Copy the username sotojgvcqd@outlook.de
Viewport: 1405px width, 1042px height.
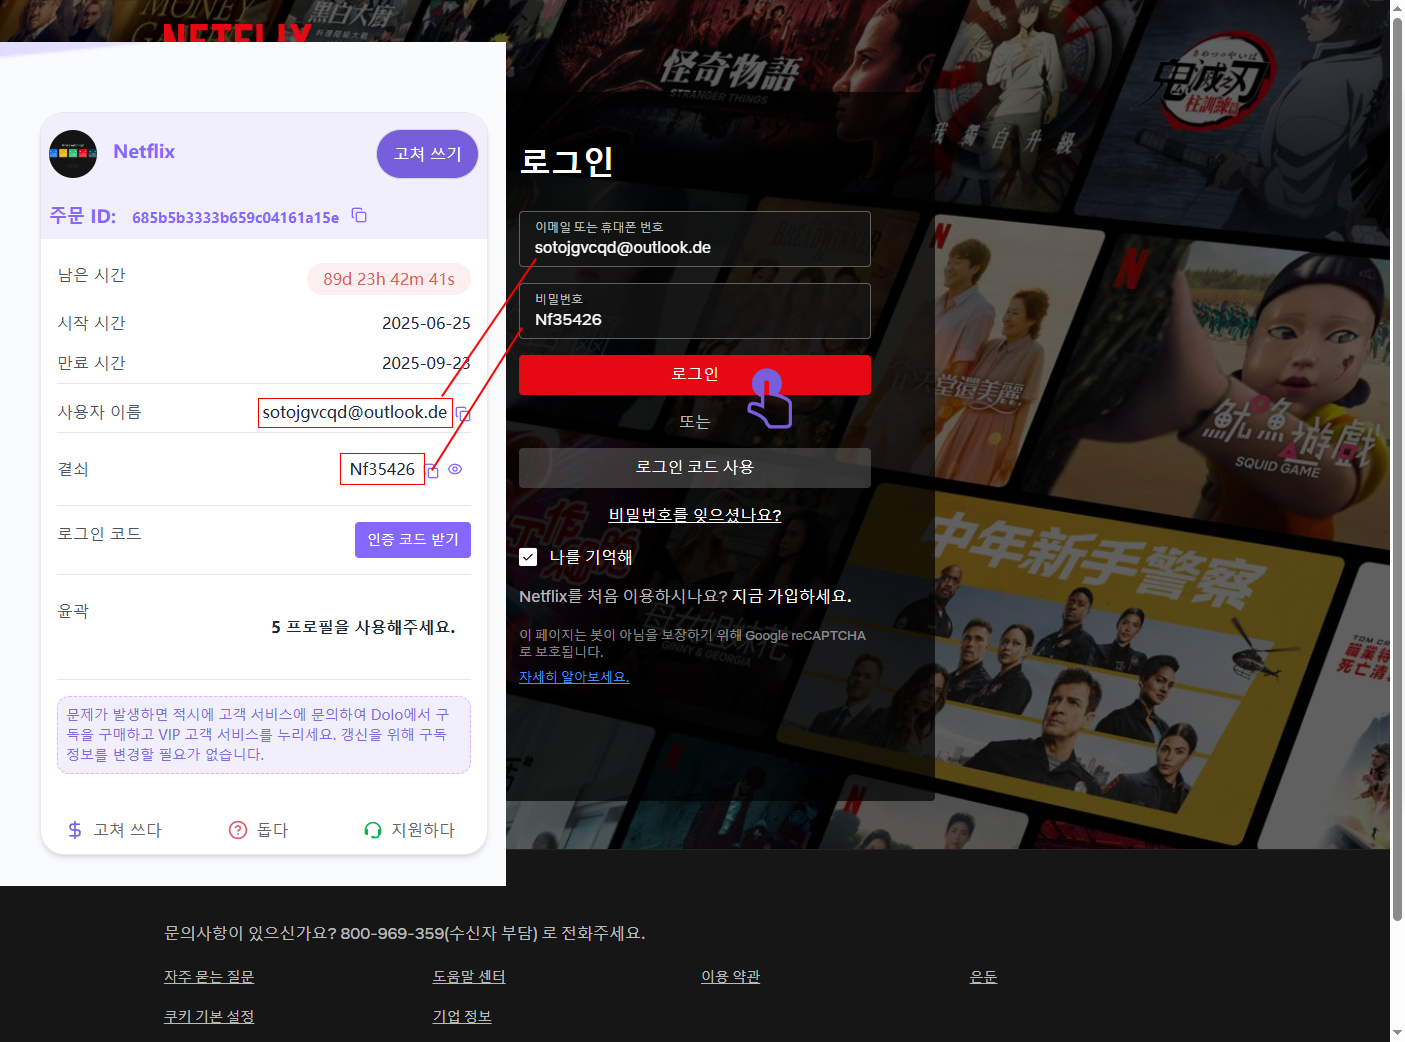click(463, 413)
